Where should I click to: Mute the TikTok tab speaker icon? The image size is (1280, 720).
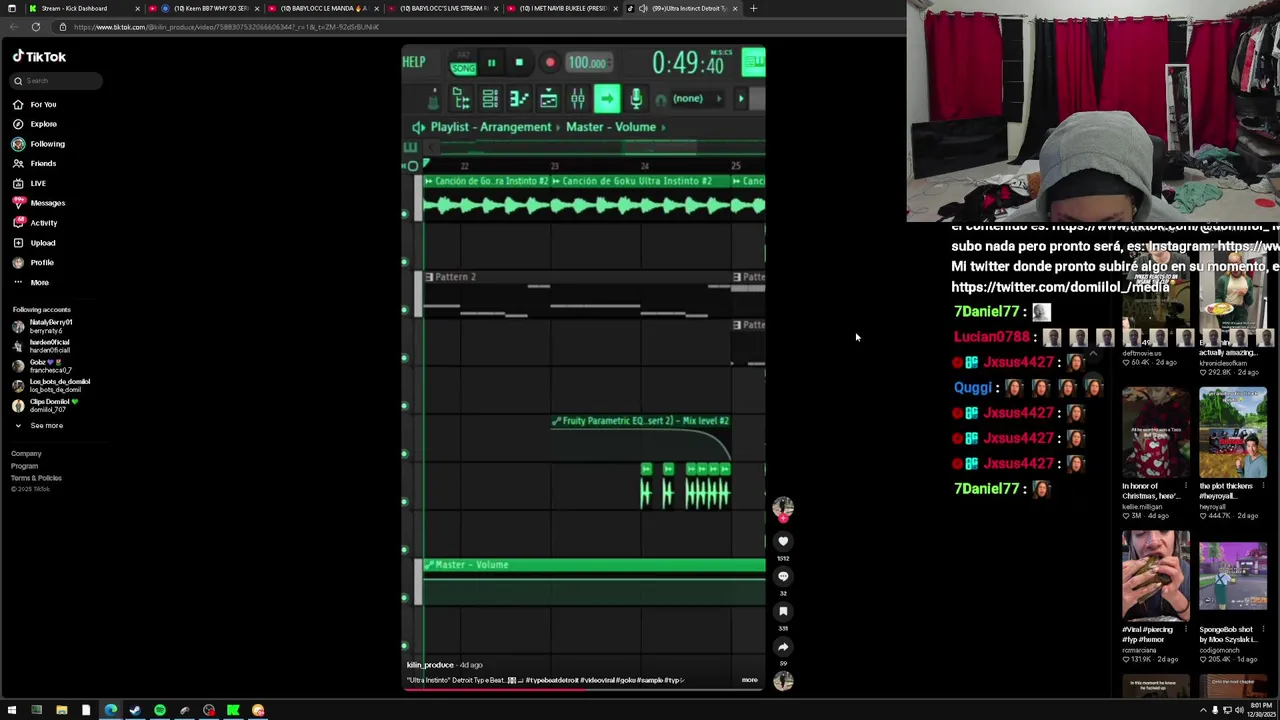coord(643,8)
